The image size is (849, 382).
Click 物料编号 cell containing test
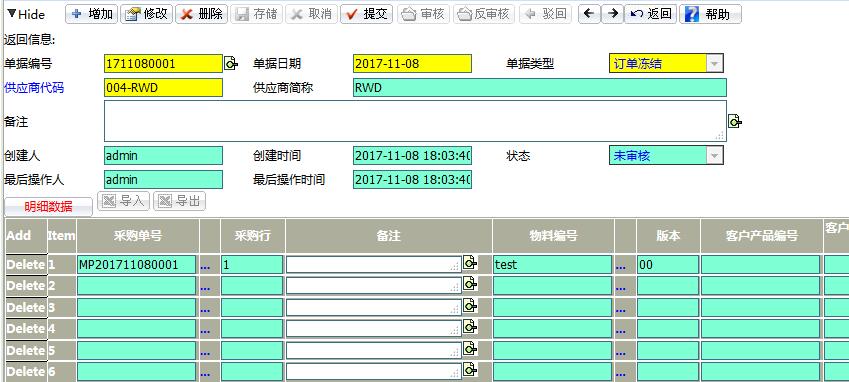[x=552, y=265]
